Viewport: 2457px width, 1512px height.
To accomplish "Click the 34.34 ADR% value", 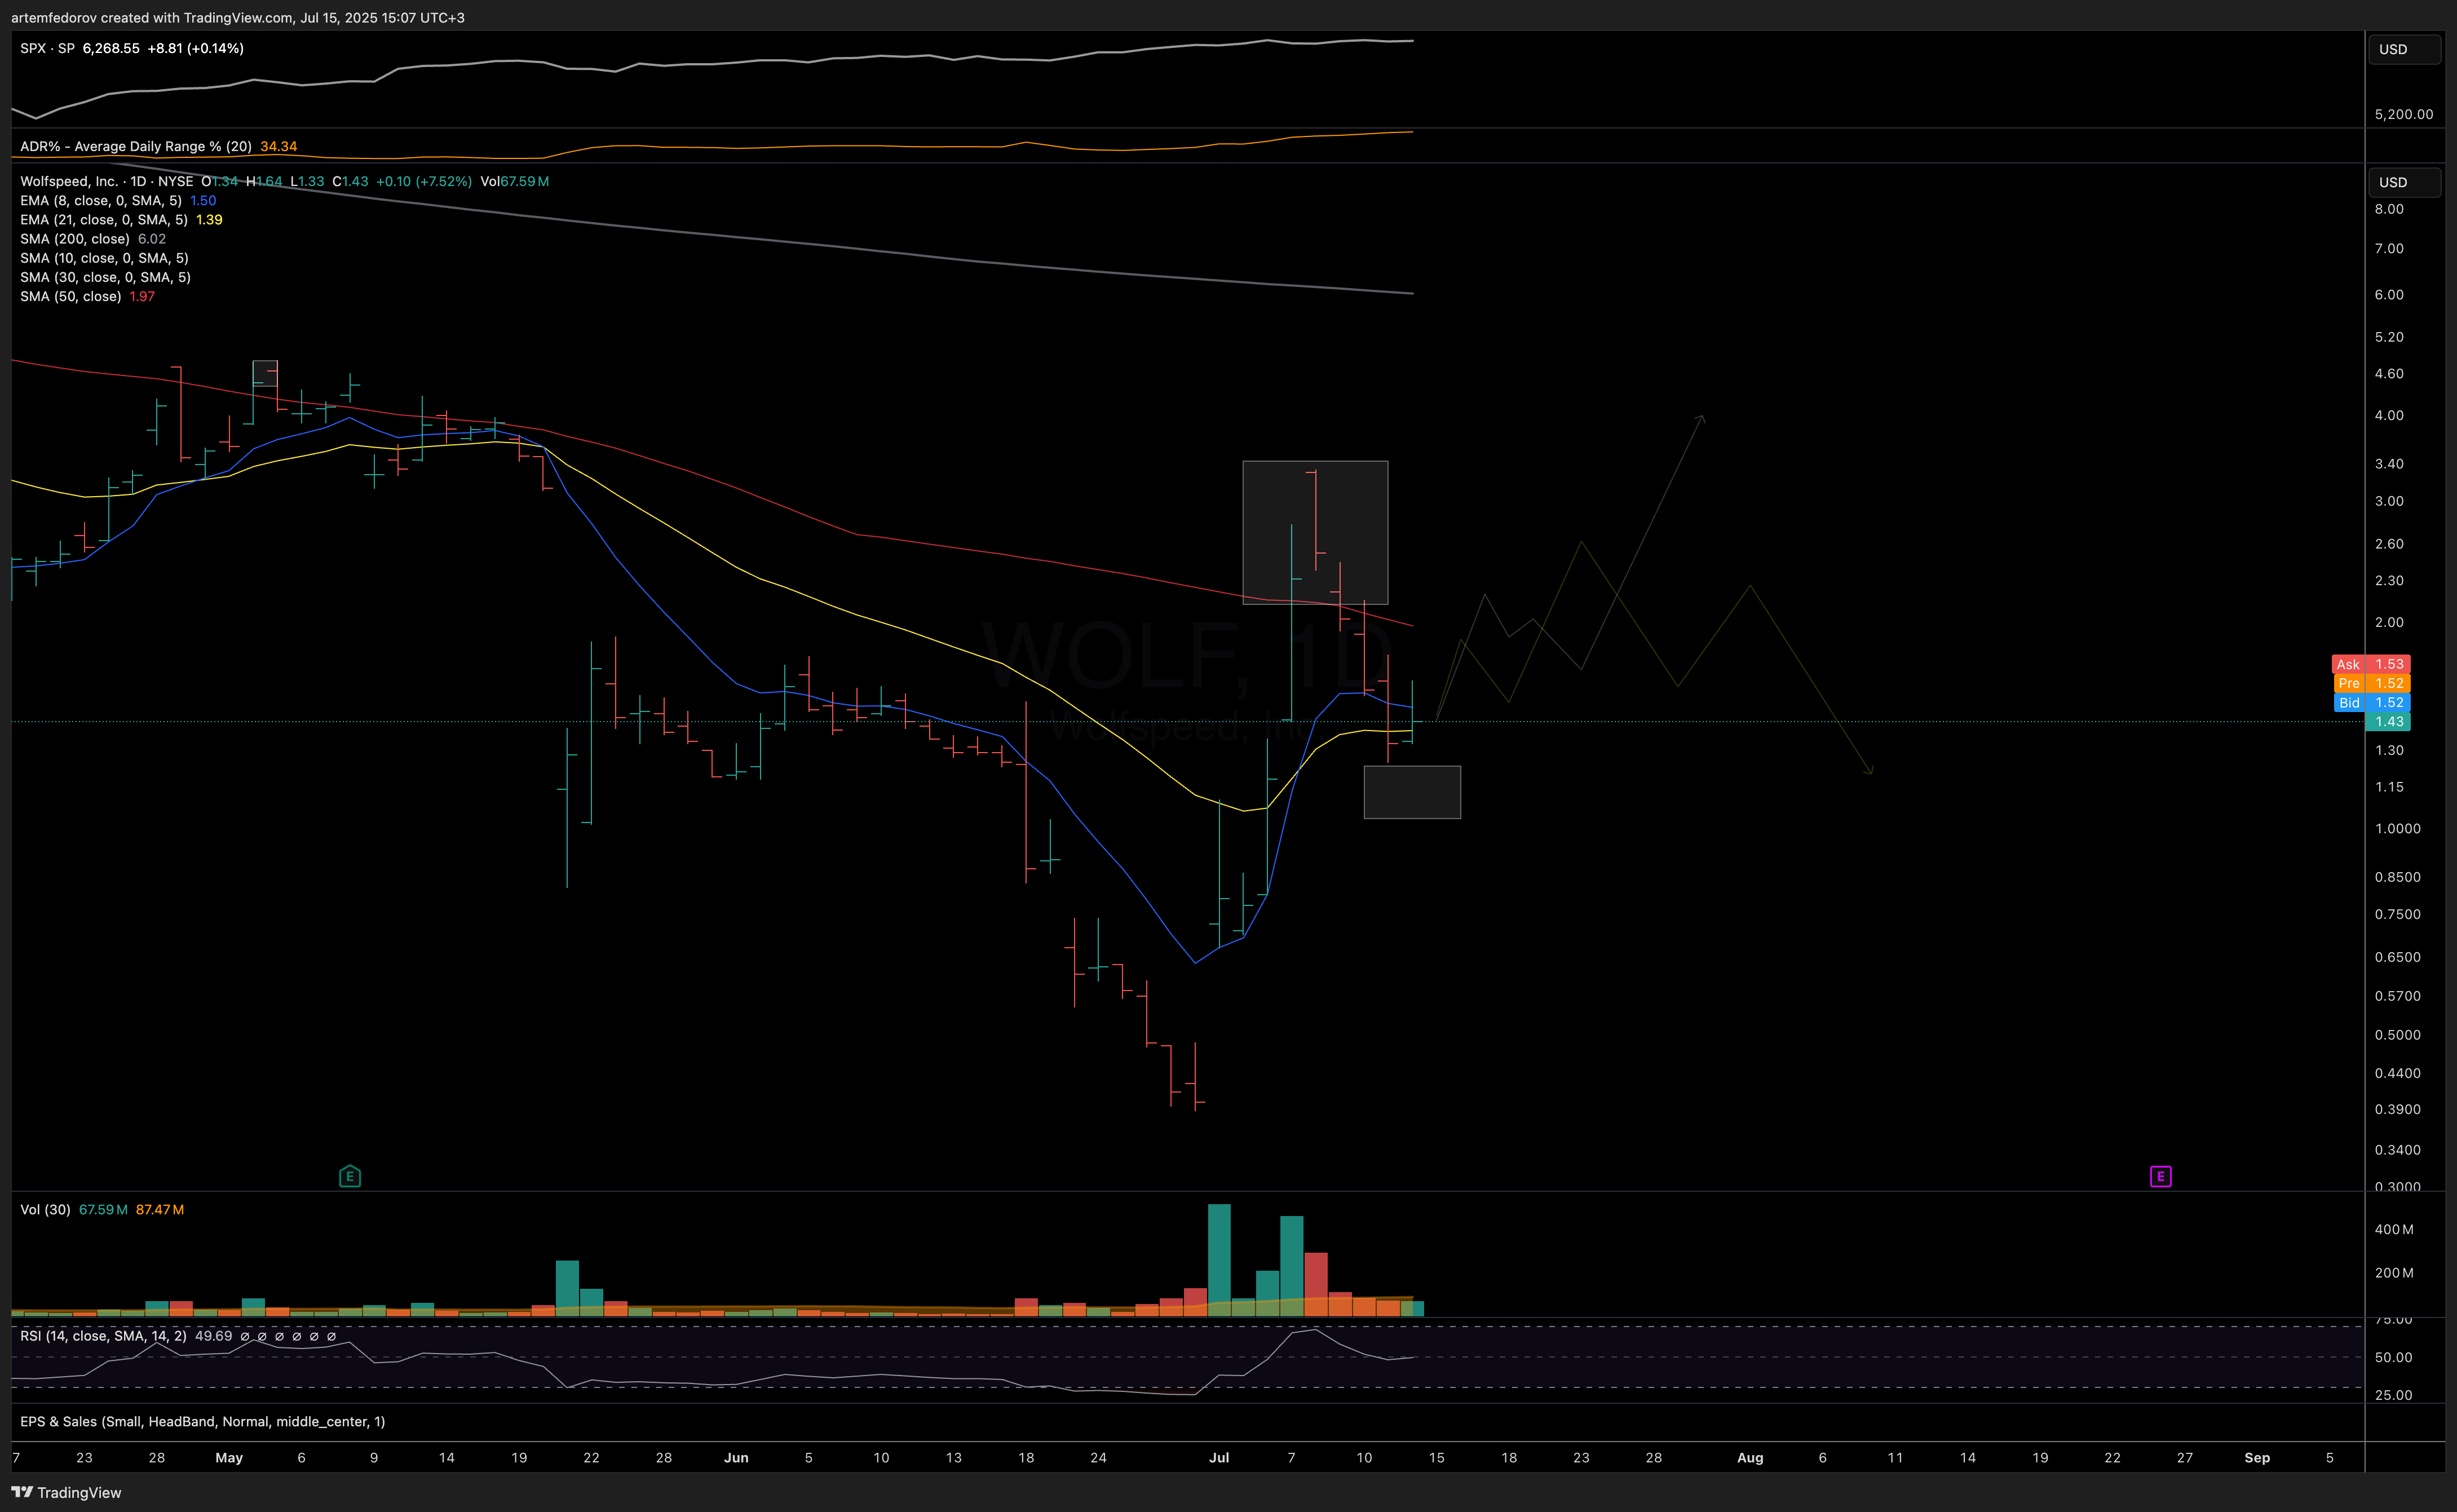I will pyautogui.click(x=279, y=146).
